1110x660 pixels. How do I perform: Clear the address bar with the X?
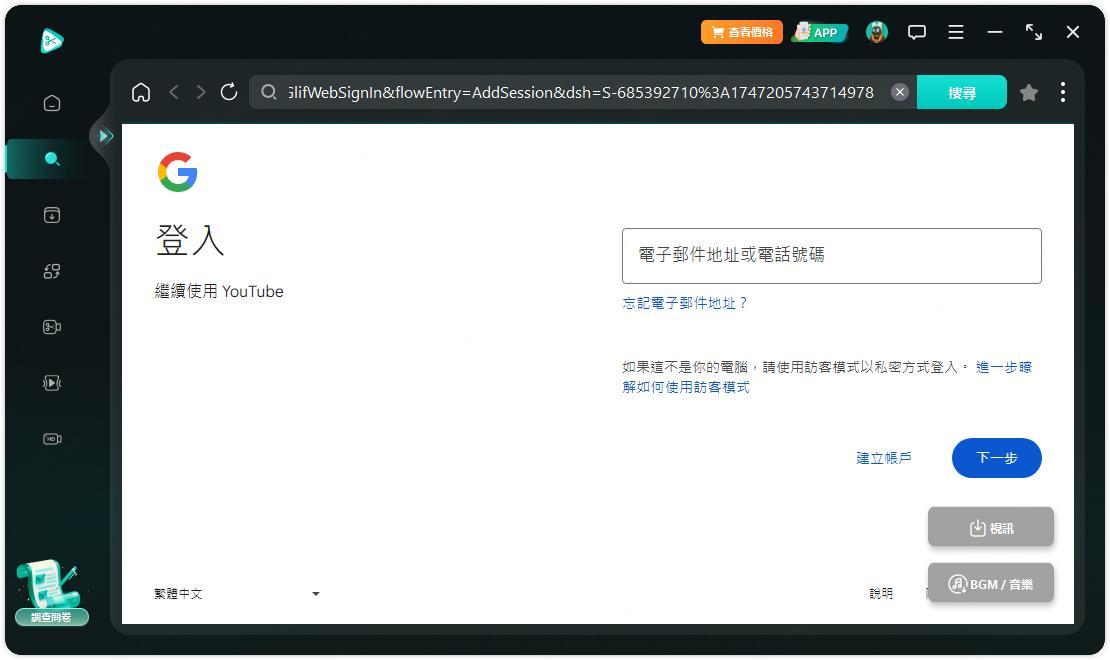[x=900, y=92]
